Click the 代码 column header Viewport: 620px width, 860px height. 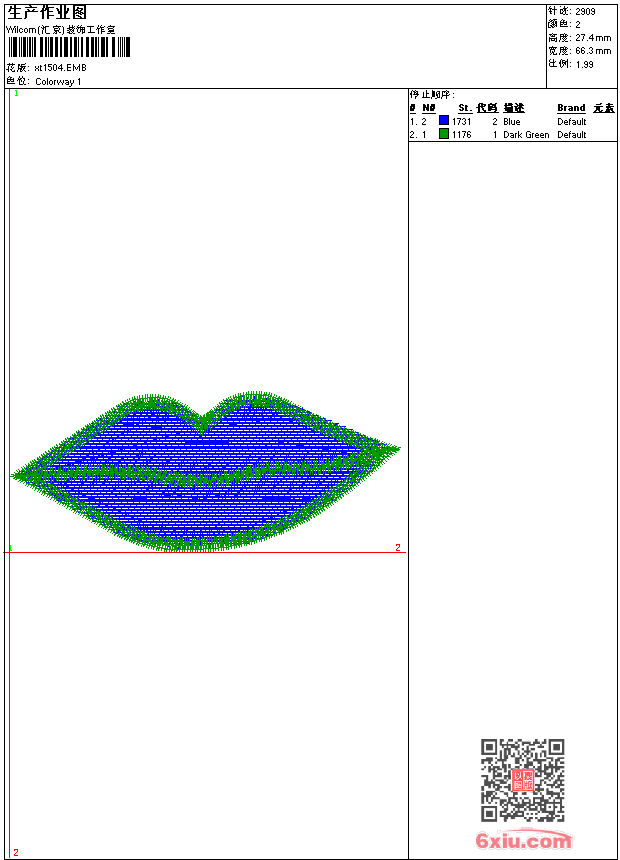click(487, 108)
